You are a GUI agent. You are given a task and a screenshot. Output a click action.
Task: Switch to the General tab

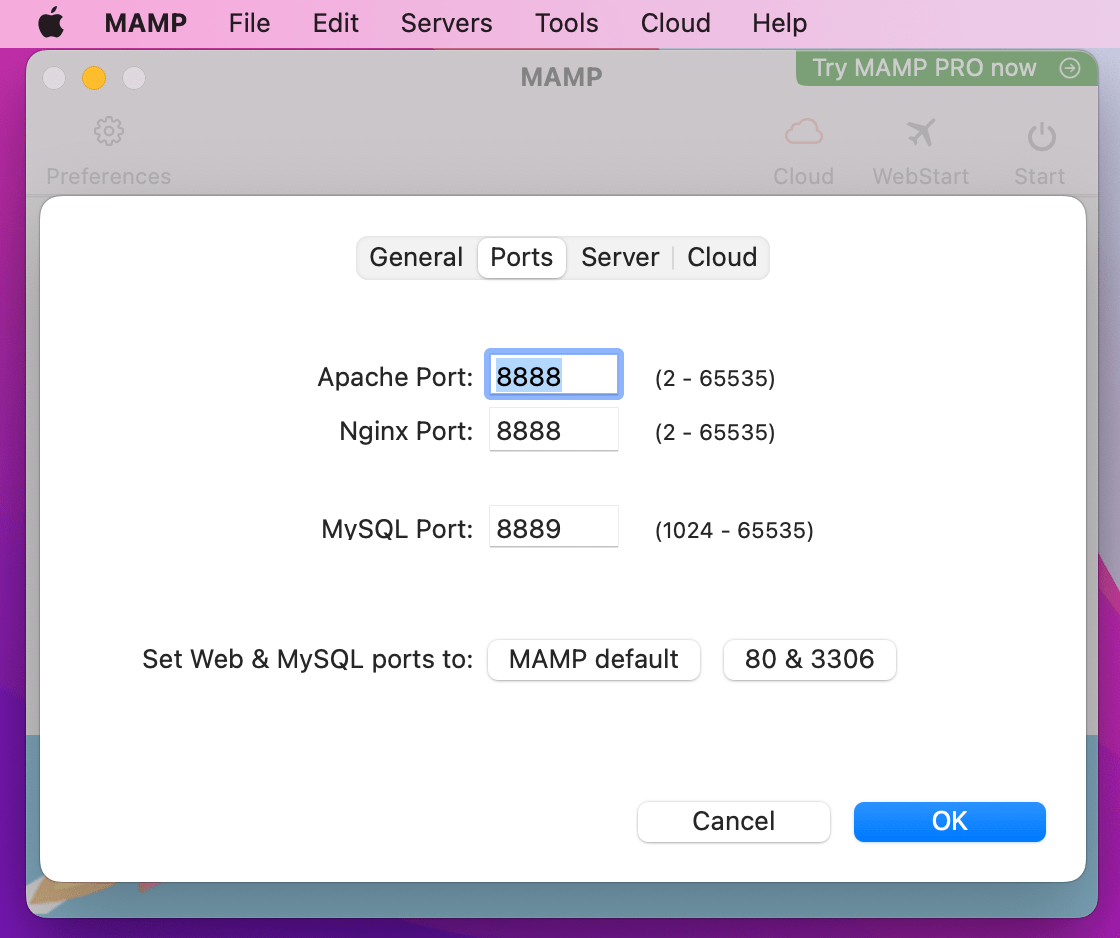point(415,257)
